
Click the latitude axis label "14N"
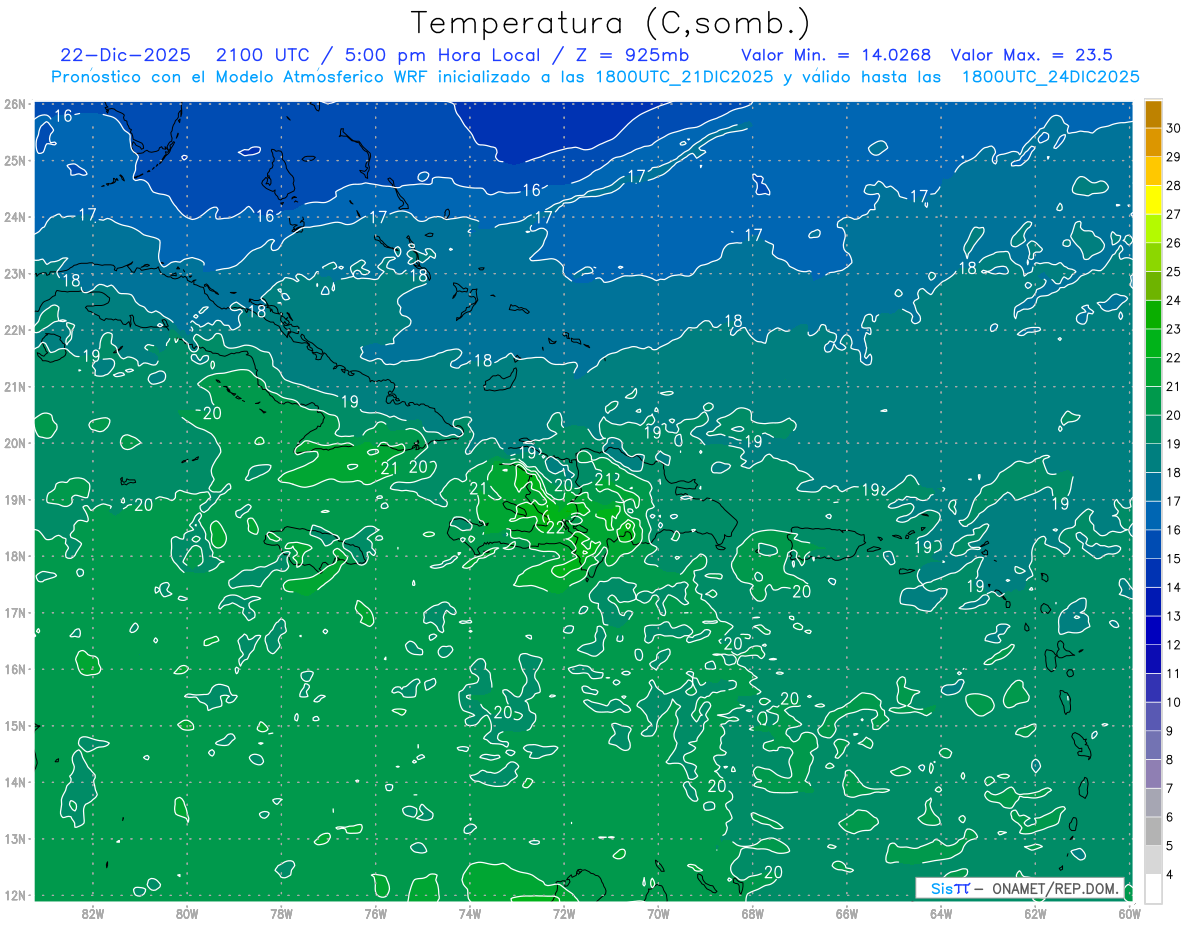[15, 782]
